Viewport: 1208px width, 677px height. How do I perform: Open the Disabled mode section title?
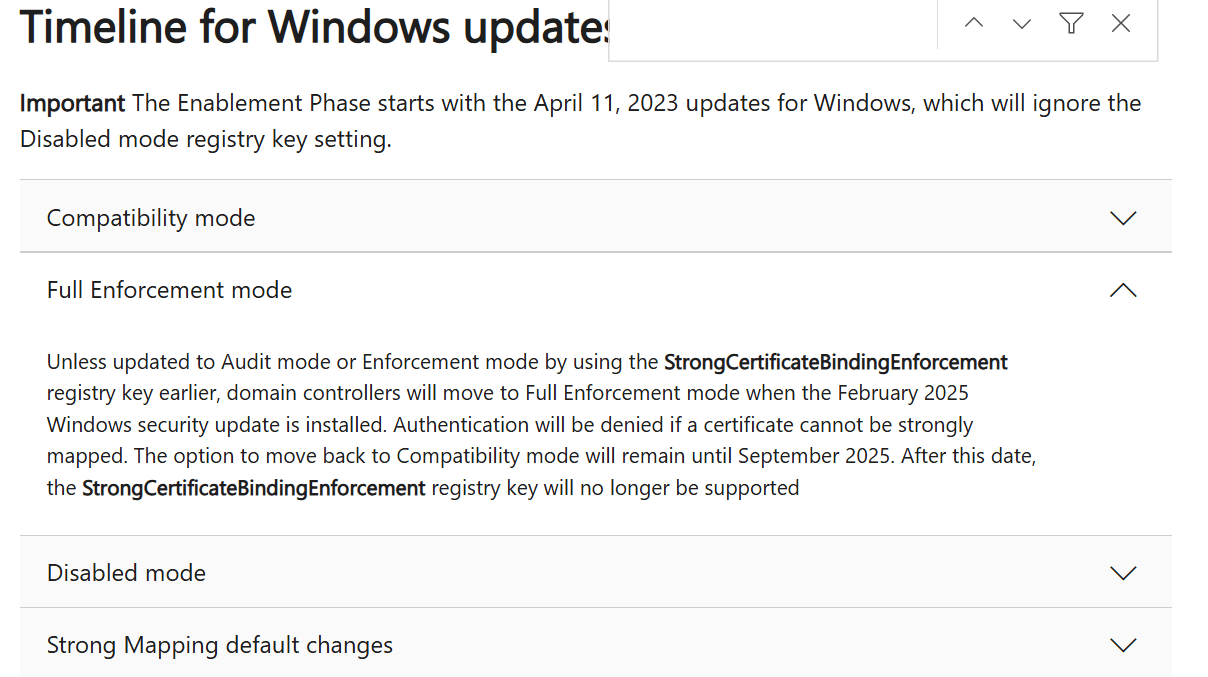coord(126,573)
